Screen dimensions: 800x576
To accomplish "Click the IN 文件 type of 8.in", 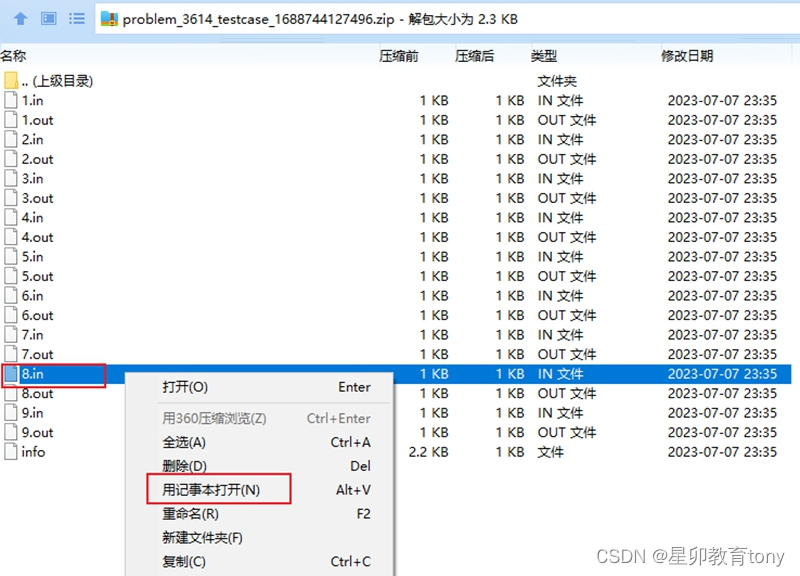I will pyautogui.click(x=560, y=373).
